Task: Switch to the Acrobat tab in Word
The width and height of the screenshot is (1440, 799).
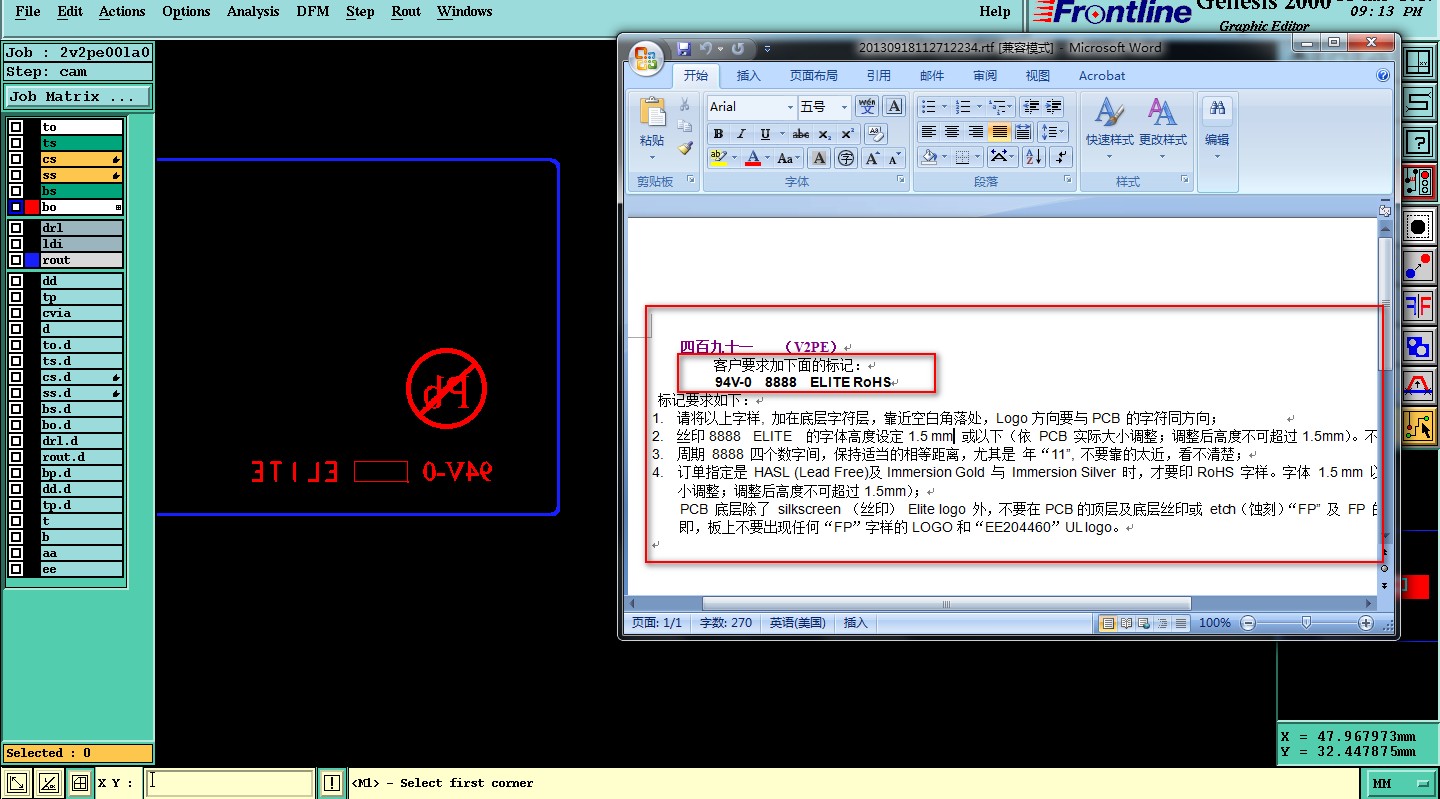Action: (x=1102, y=75)
